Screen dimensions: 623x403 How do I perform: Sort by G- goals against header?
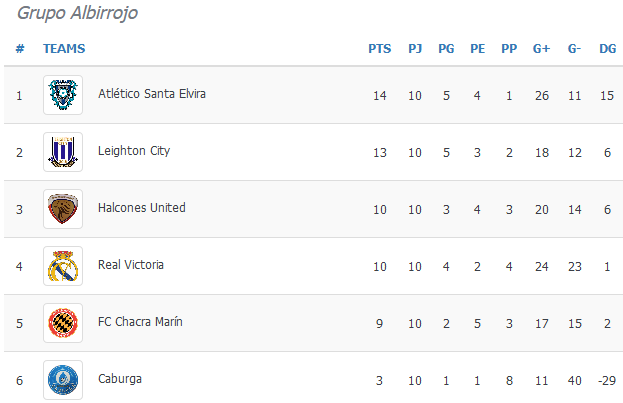[574, 48]
